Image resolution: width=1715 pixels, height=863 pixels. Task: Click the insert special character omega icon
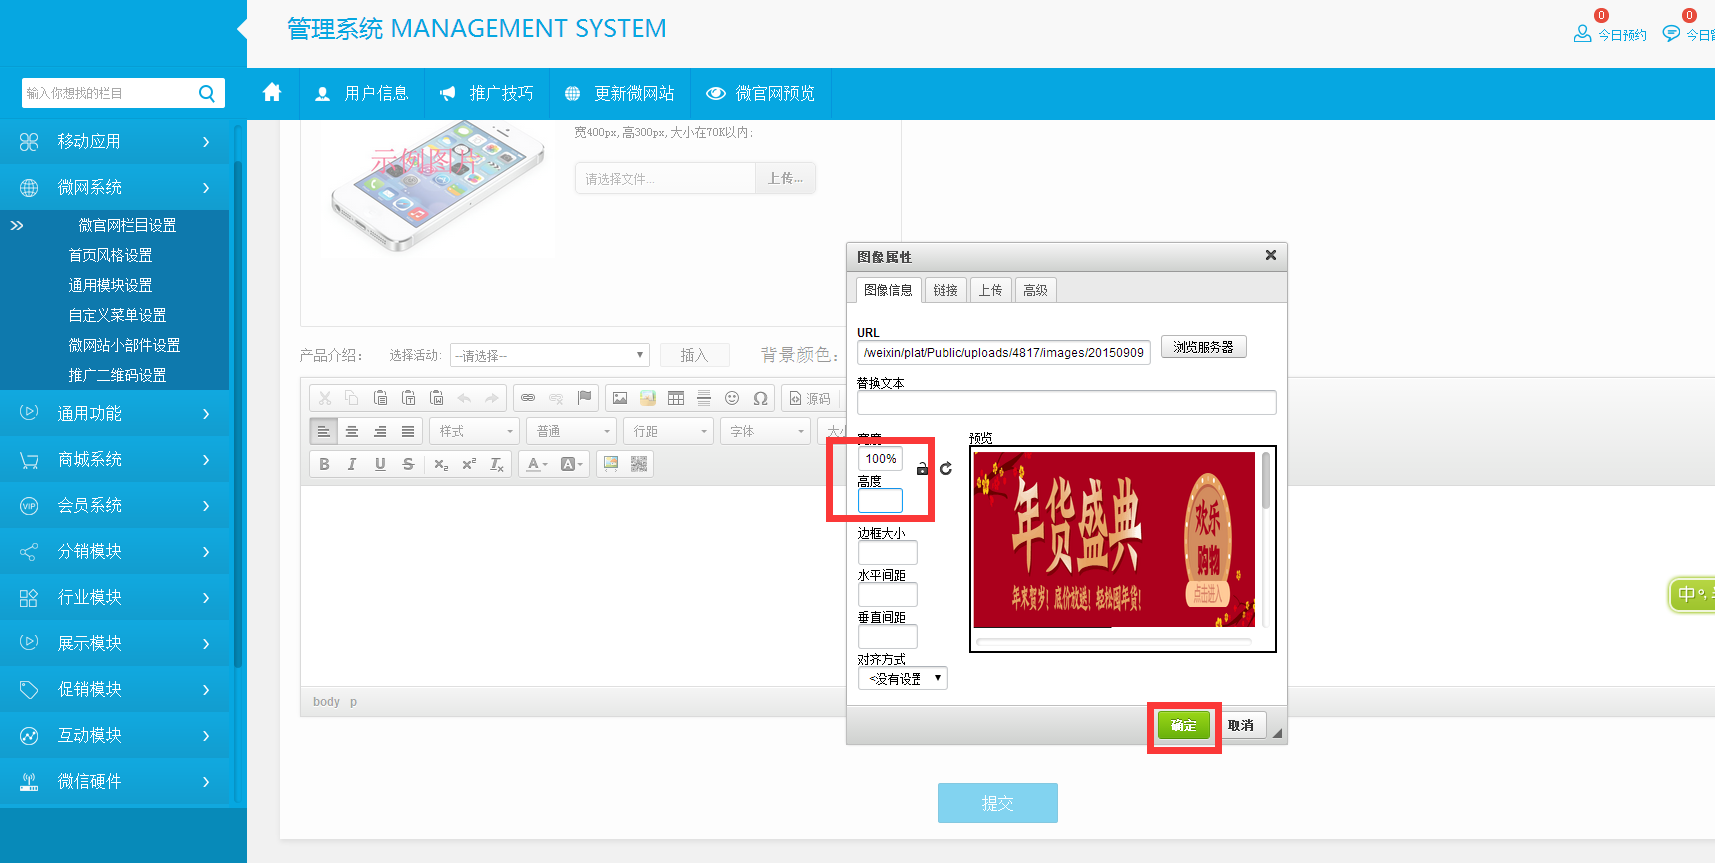(760, 398)
